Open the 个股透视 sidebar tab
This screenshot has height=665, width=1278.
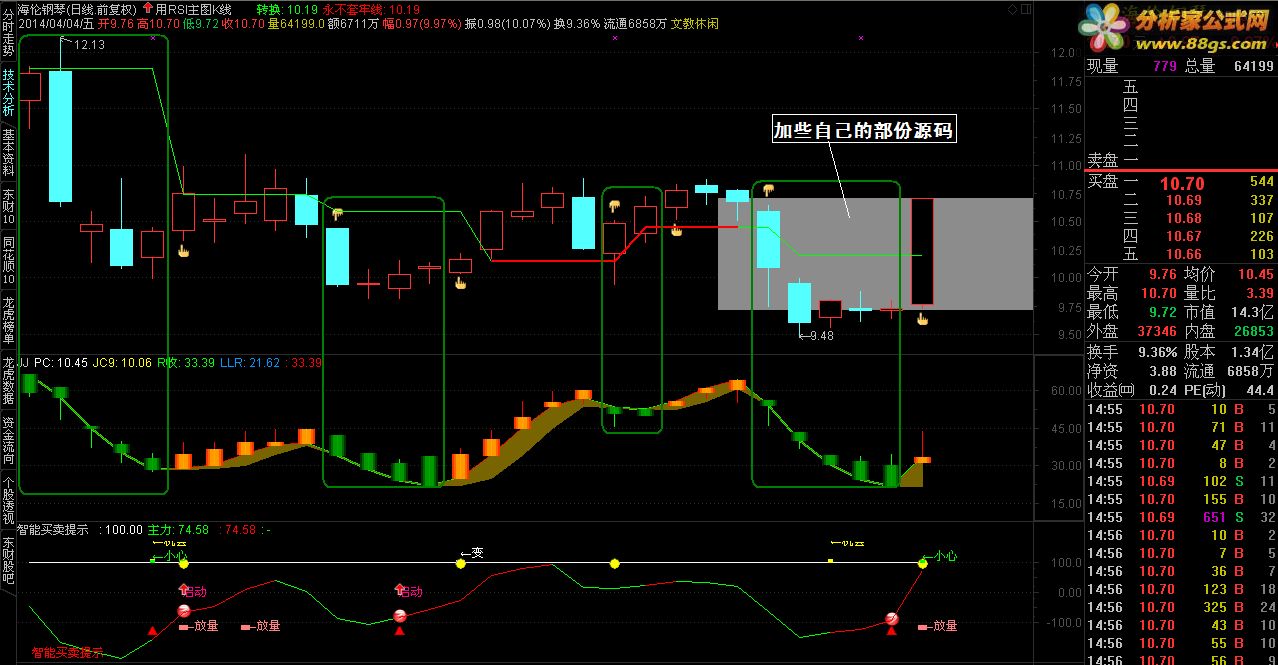click(8, 499)
